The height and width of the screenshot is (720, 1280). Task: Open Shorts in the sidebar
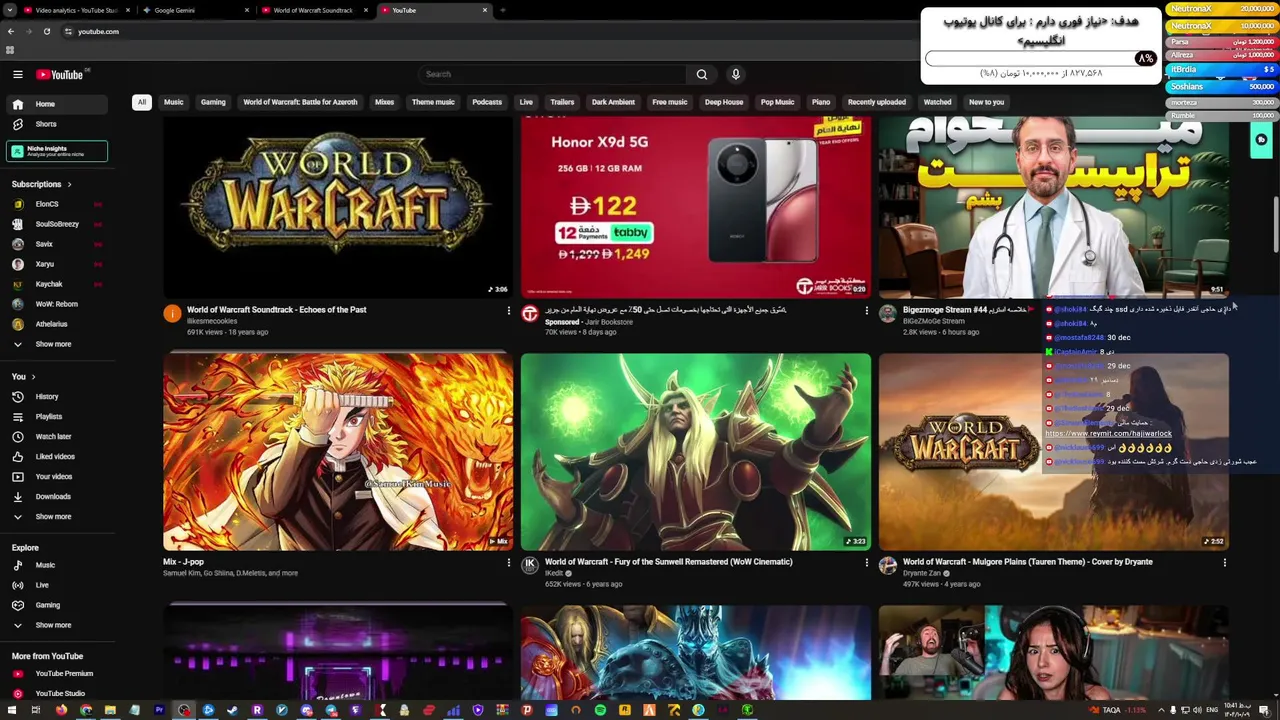pos(58,124)
